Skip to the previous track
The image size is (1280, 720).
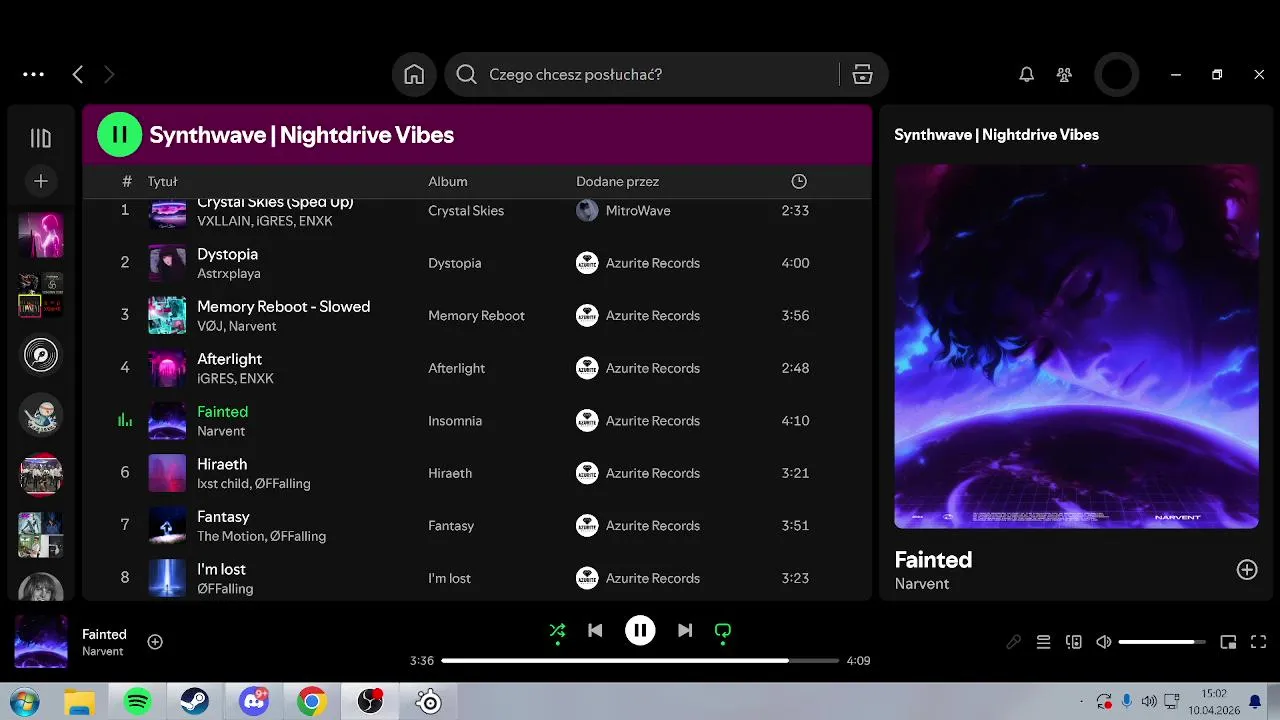pos(595,630)
